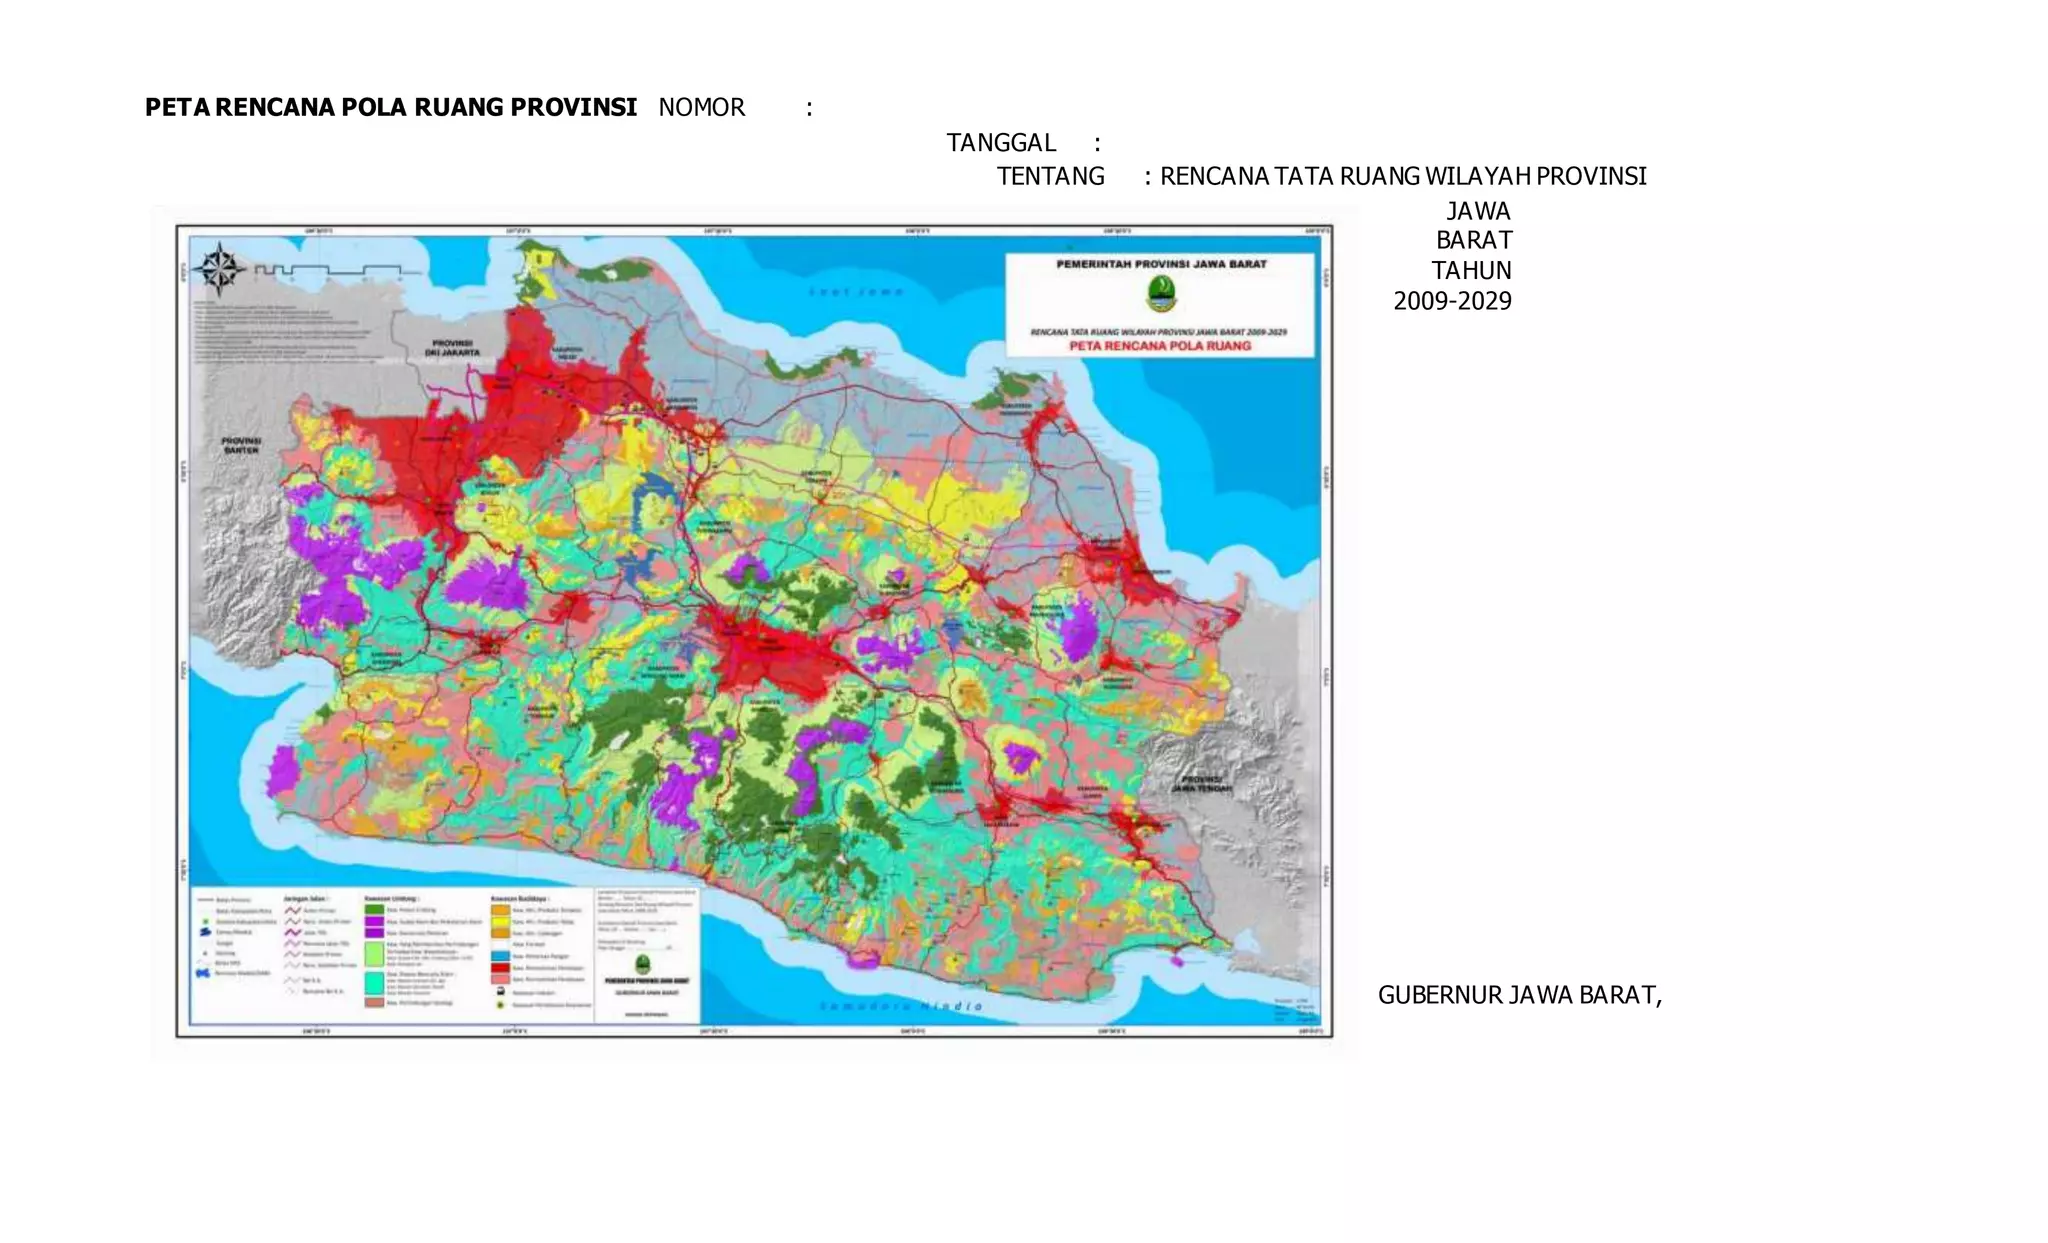Click the PETA RENCANA POLA RUANG PROVINSI heading
Viewport: 2048px width, 1243px height.
click(391, 107)
